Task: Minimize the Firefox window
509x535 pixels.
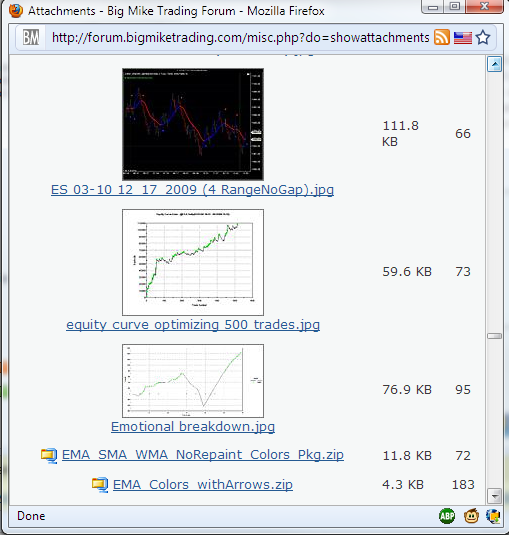Action: point(433,7)
